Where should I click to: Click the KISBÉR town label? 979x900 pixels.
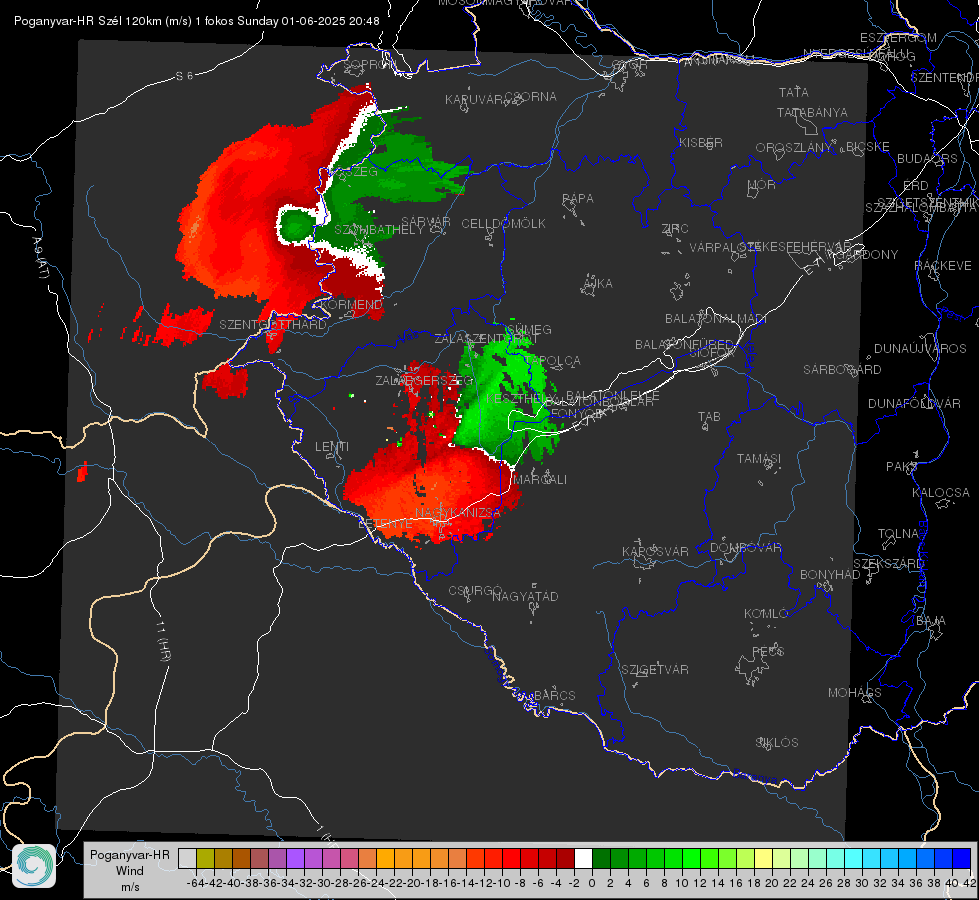click(701, 142)
